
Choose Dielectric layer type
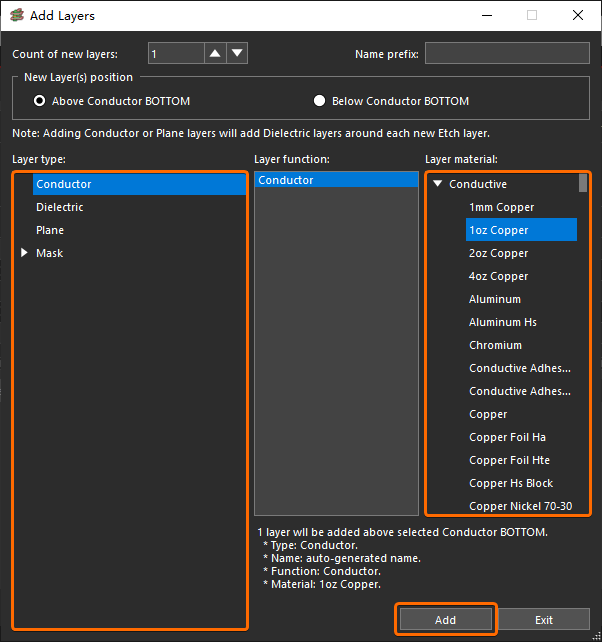[x=60, y=207]
